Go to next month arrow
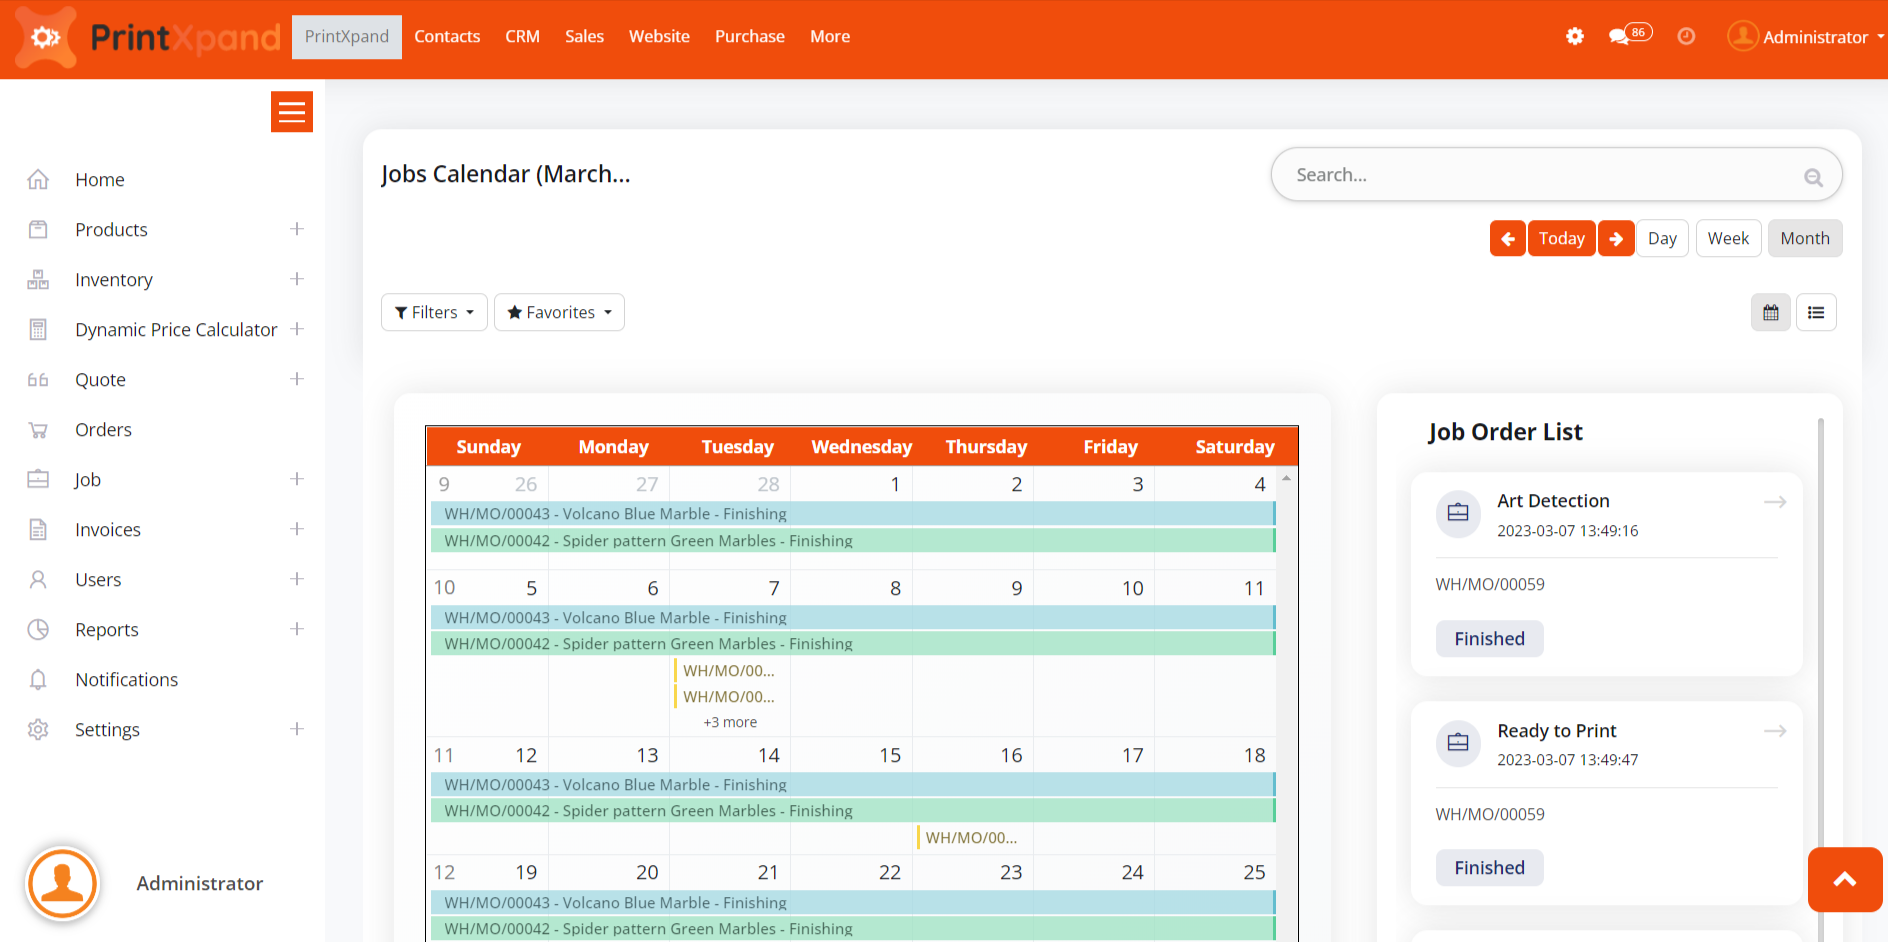 (x=1616, y=239)
